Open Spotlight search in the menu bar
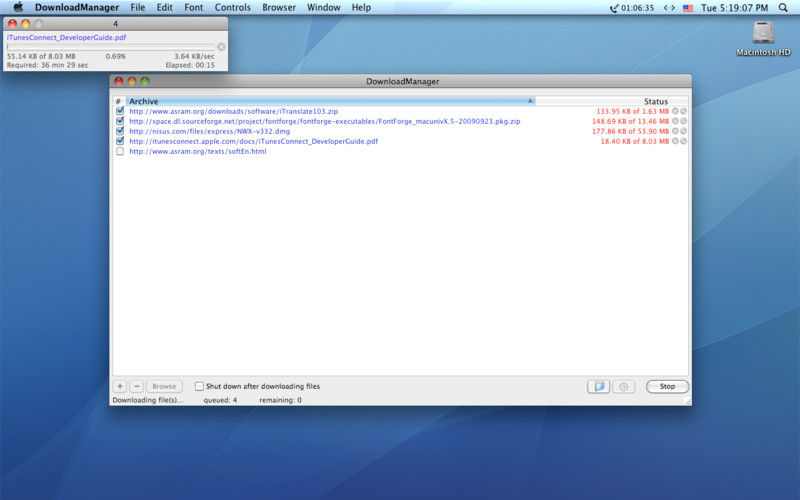Image resolution: width=800 pixels, height=500 pixels. (783, 8)
